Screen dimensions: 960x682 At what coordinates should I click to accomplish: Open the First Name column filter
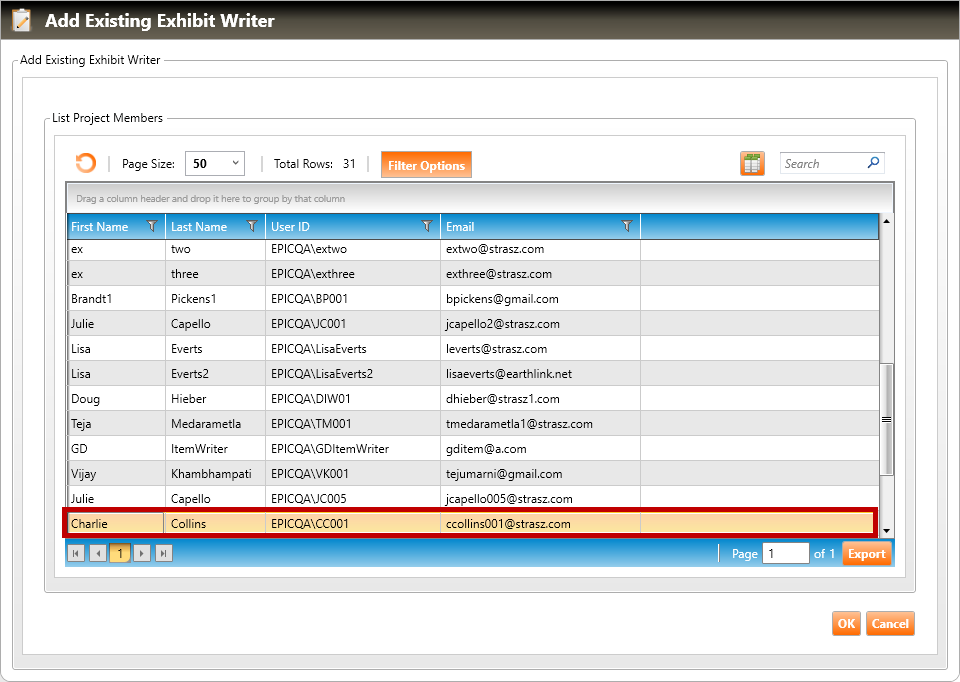tap(152, 227)
